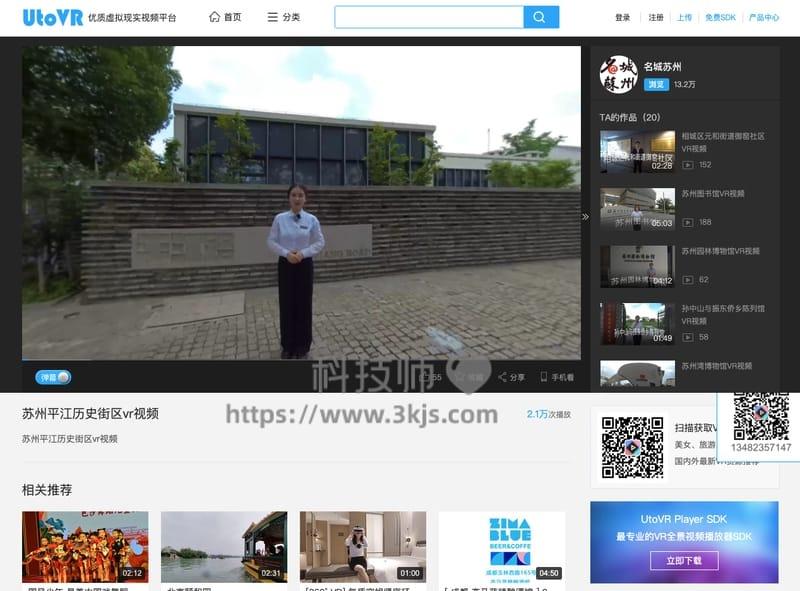Open the 孙中山与振东侨乡陈列馆 thumbnail
Image resolution: width=800 pixels, height=591 pixels.
[x=637, y=324]
